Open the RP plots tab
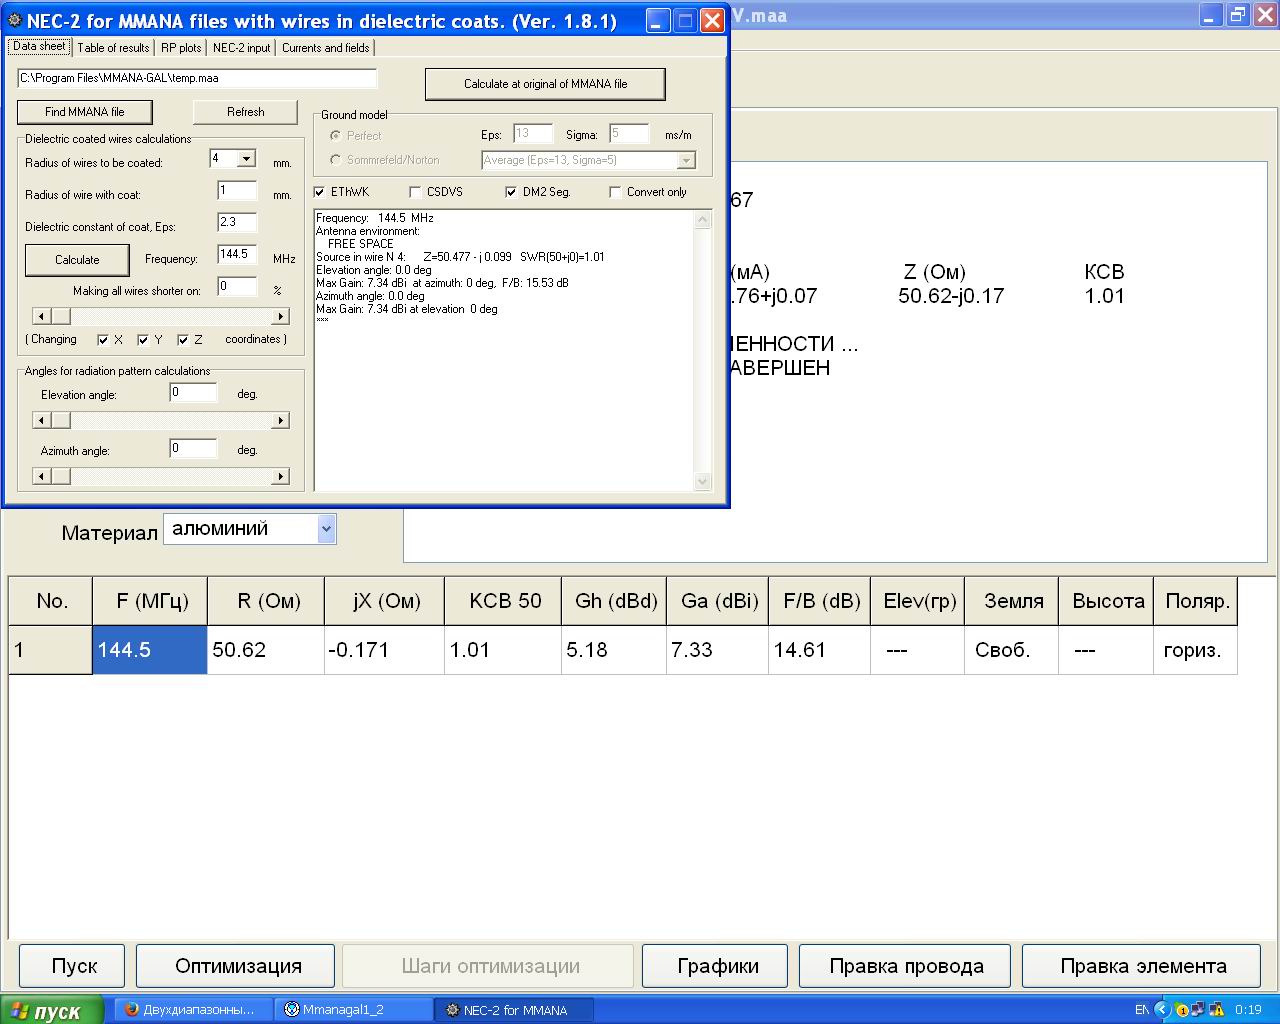The height and width of the screenshot is (1024, 1280). point(181,48)
